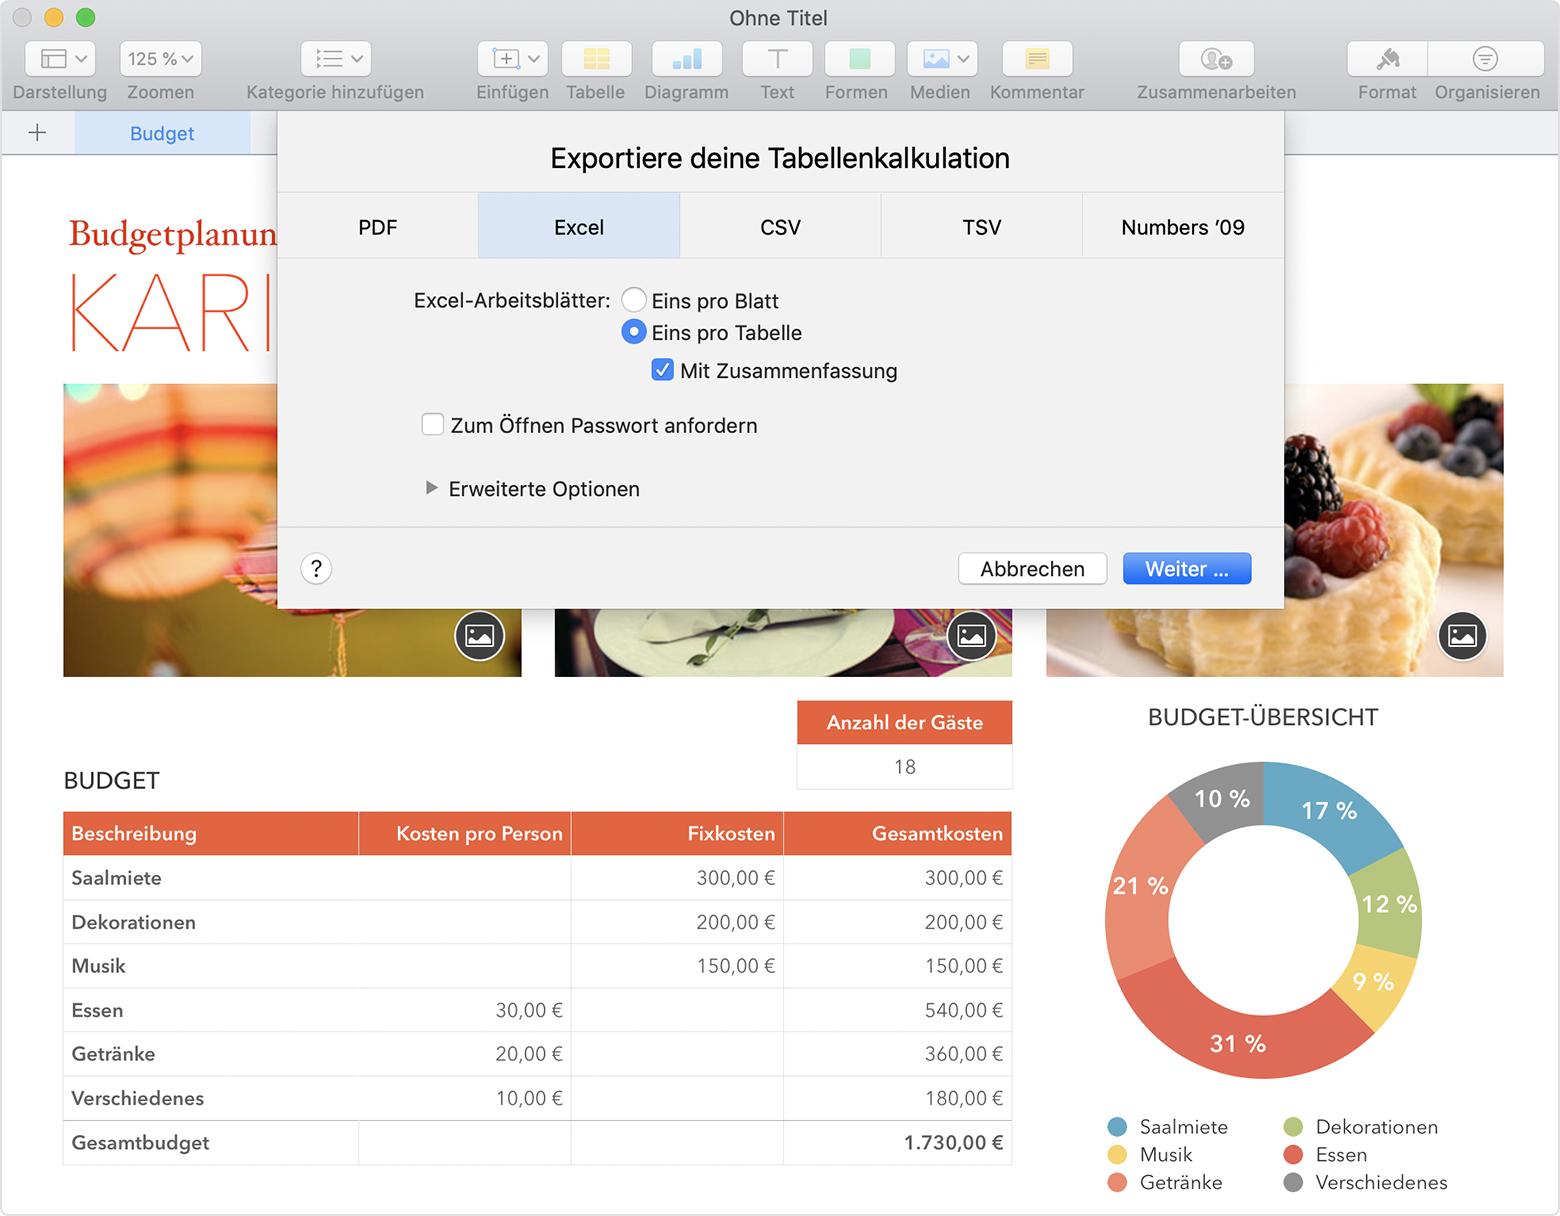
Task: Open the Einfügen insert menu
Action: [x=512, y=59]
